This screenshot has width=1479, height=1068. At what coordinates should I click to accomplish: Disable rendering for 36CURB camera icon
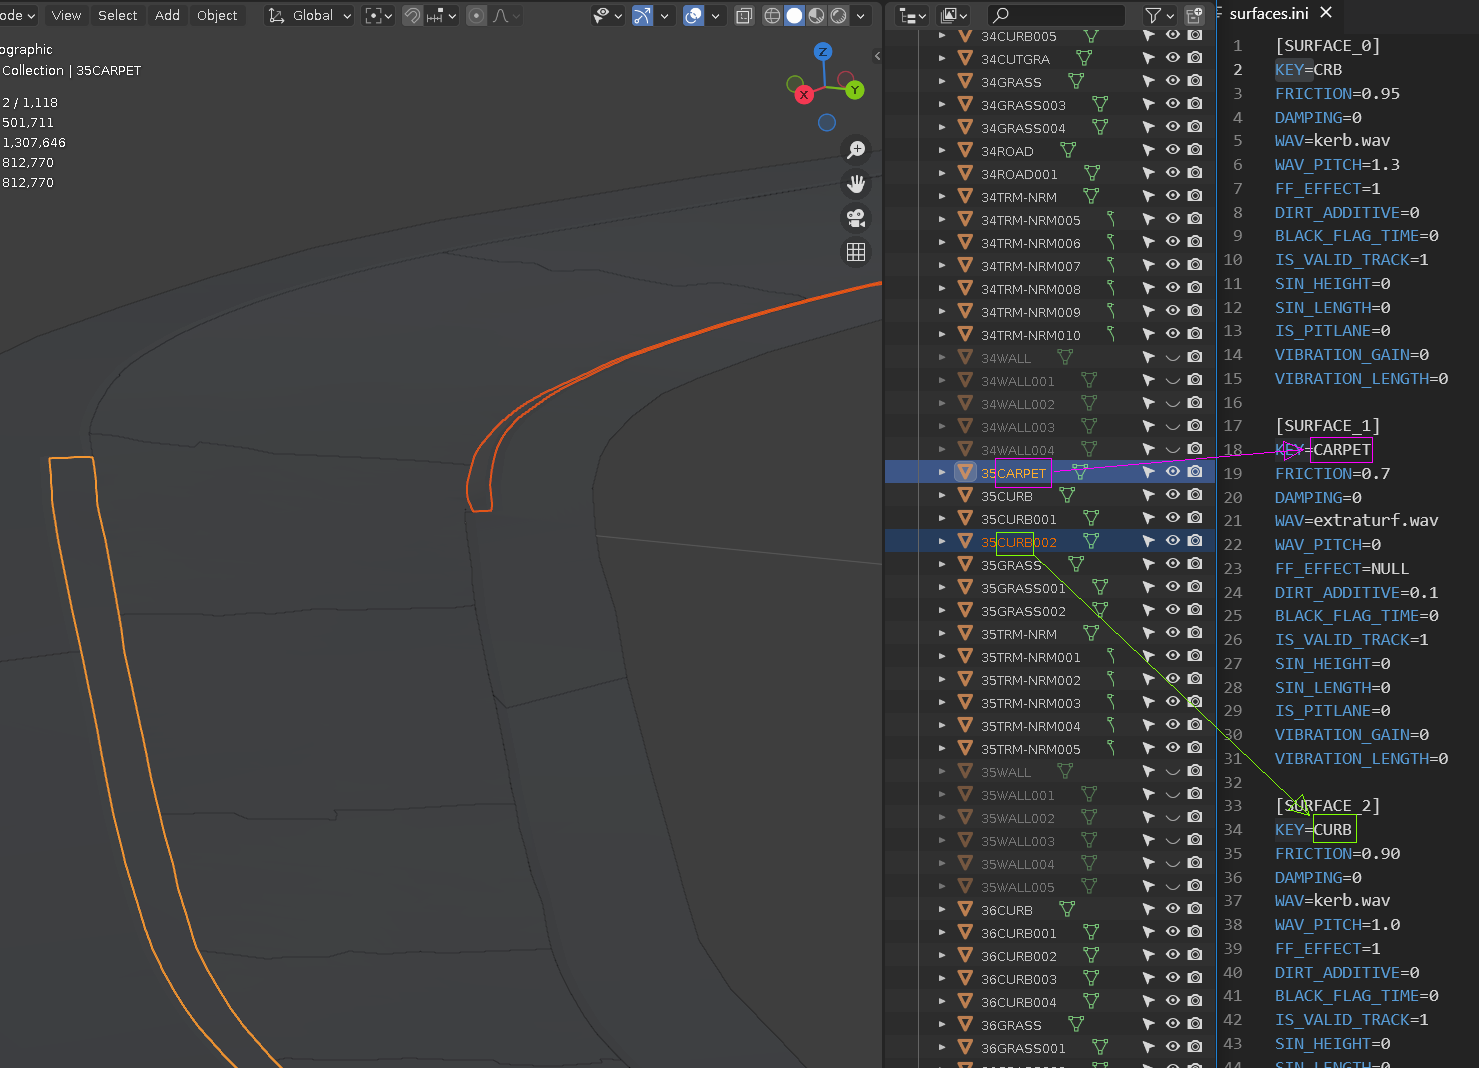(1194, 909)
